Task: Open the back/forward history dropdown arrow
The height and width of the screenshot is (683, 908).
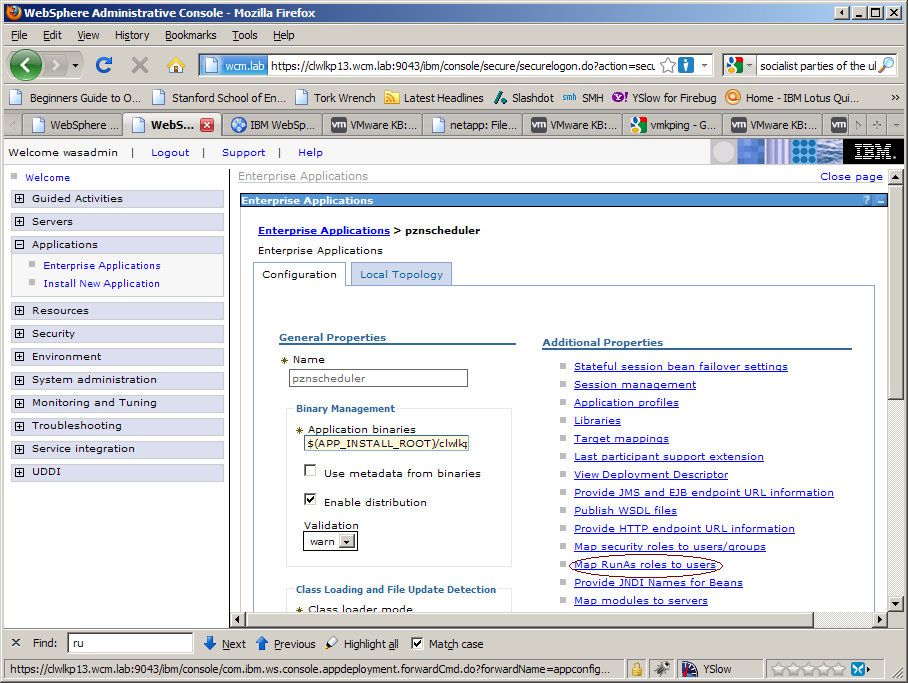Action: point(75,65)
